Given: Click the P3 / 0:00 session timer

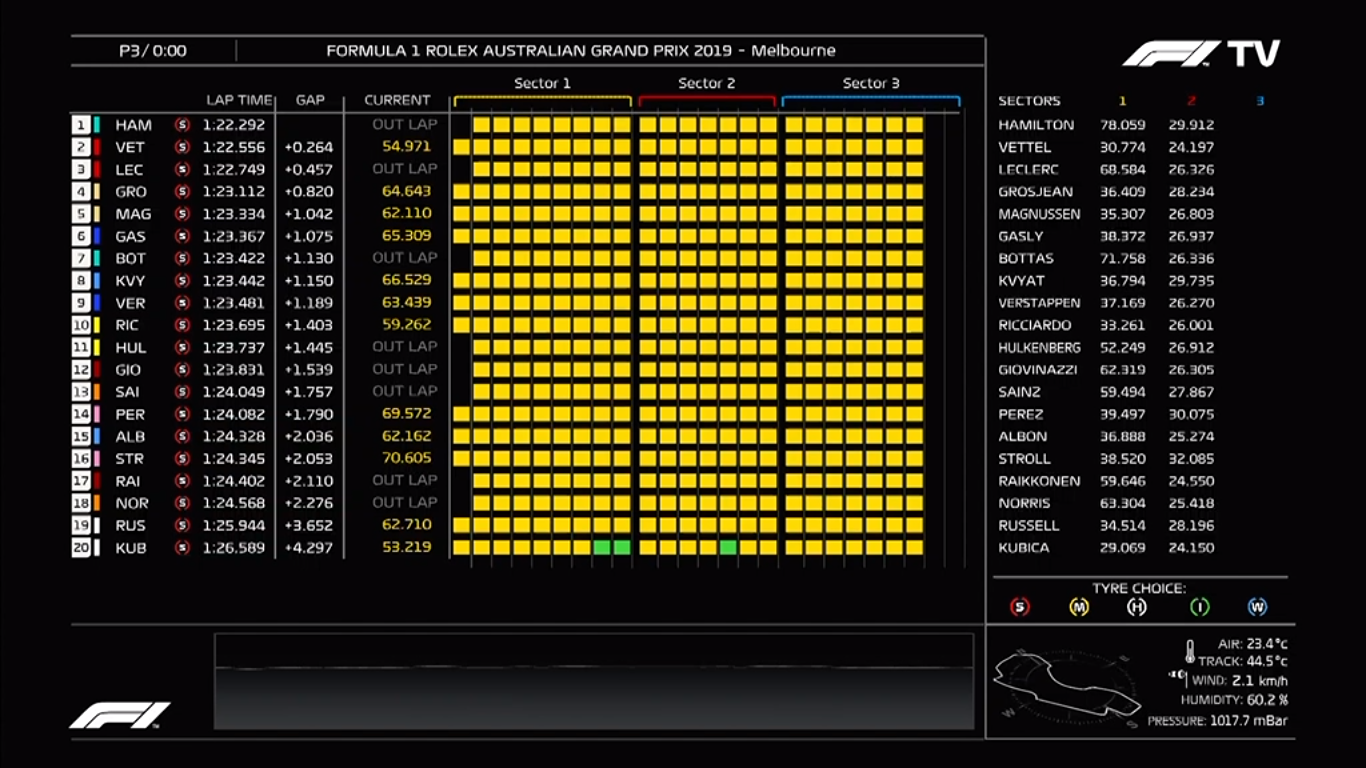Looking at the screenshot, I should (153, 51).
